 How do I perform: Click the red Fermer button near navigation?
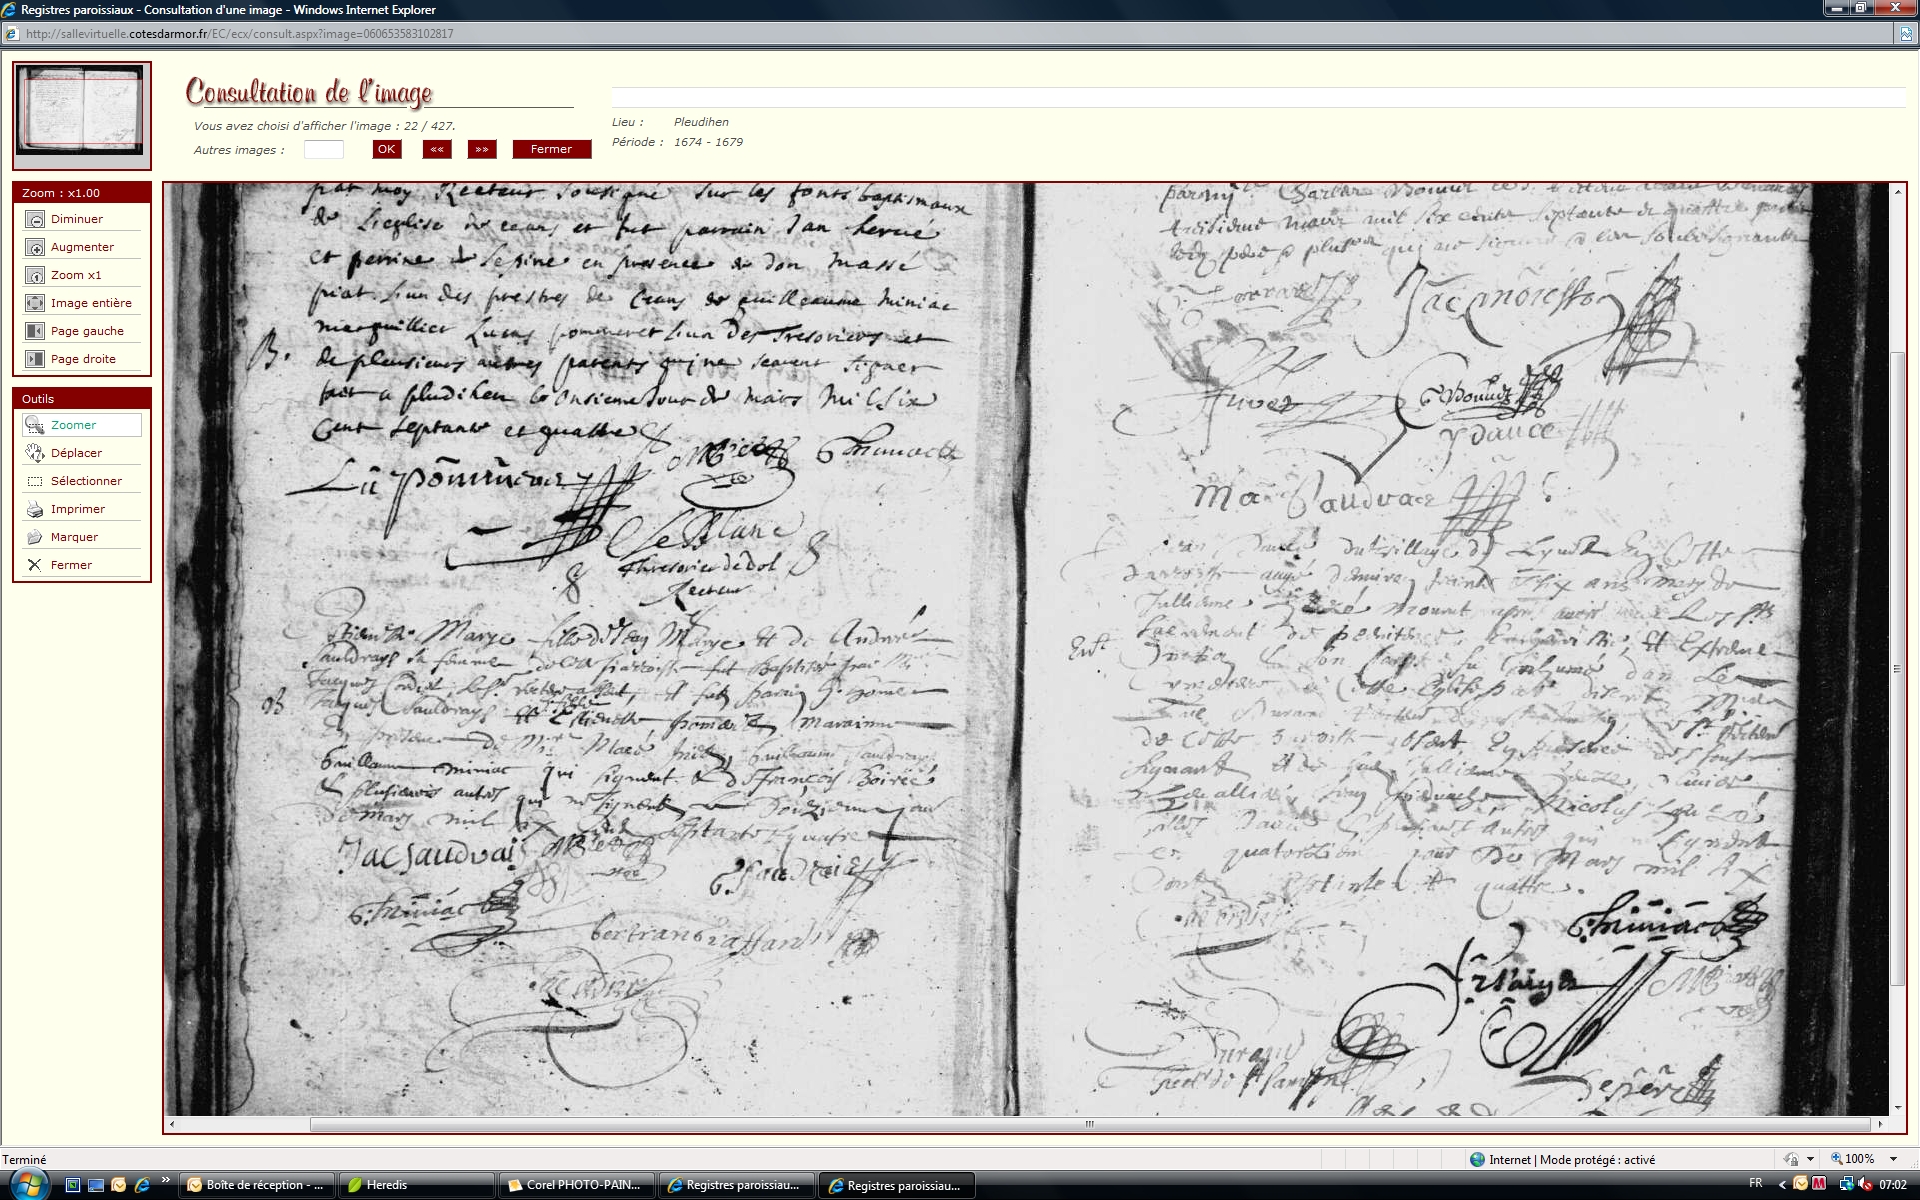[x=551, y=149]
